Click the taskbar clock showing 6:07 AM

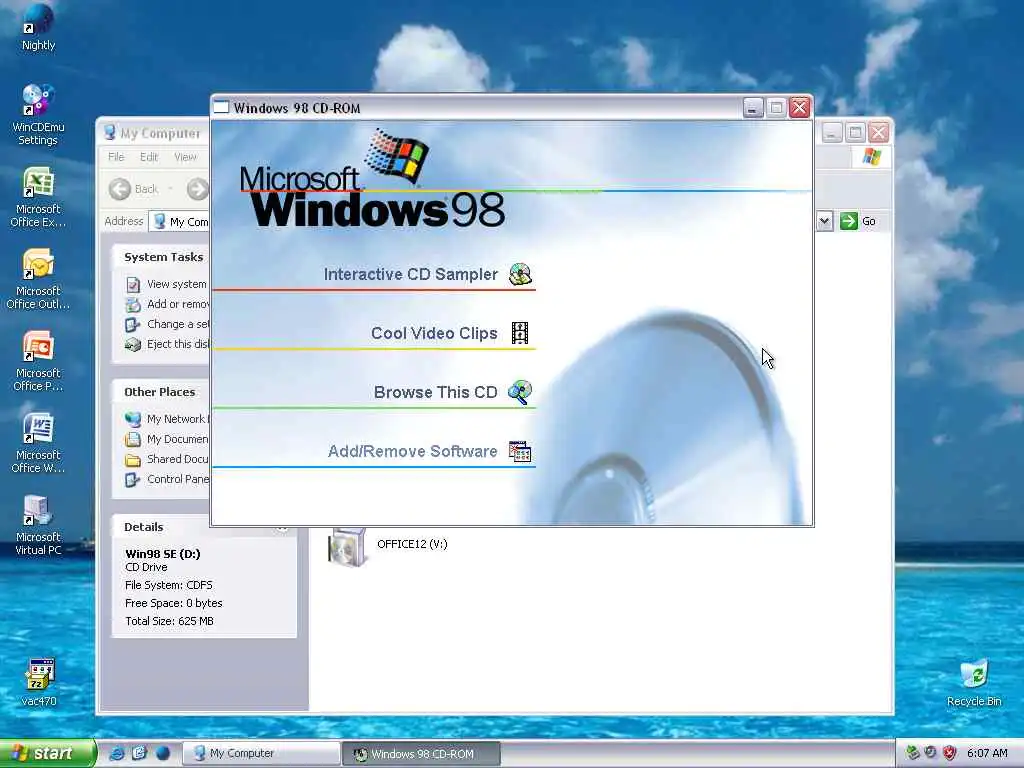(987, 753)
